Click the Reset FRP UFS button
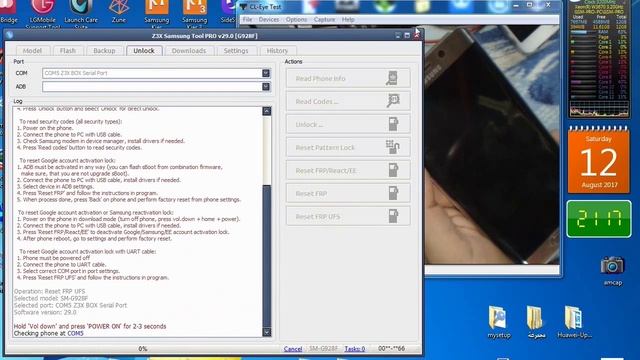Image resolution: width=640 pixels, height=360 pixels. [x=348, y=216]
